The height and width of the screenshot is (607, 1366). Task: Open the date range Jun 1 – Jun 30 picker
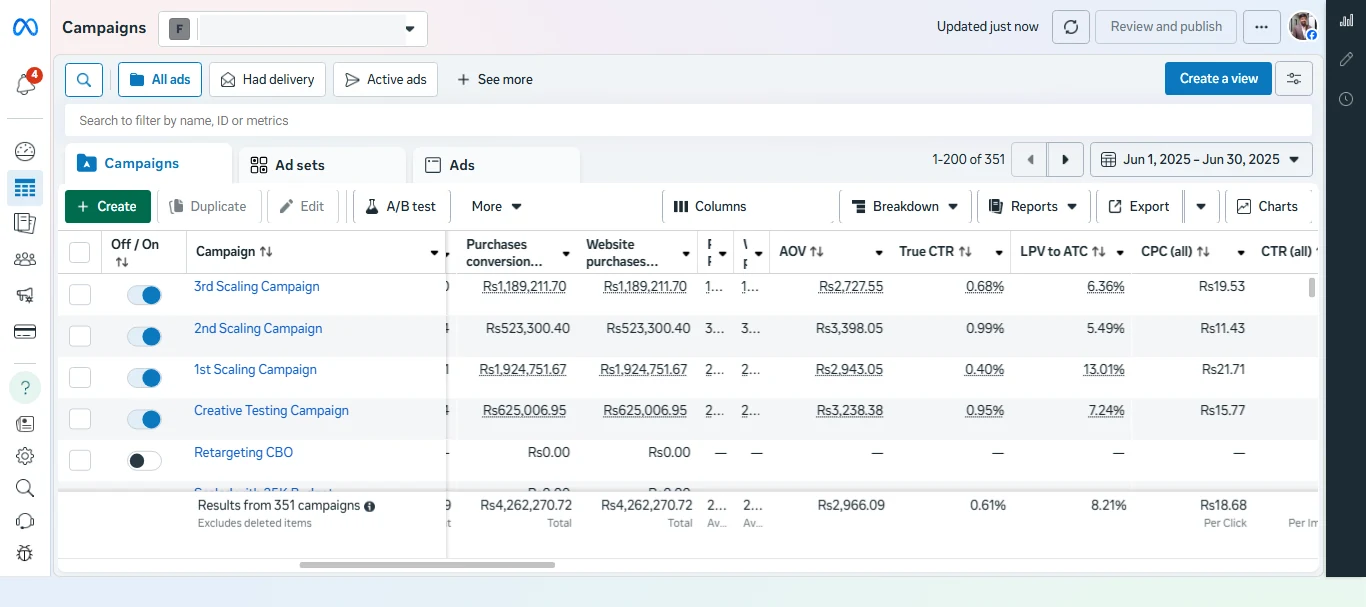[1201, 159]
